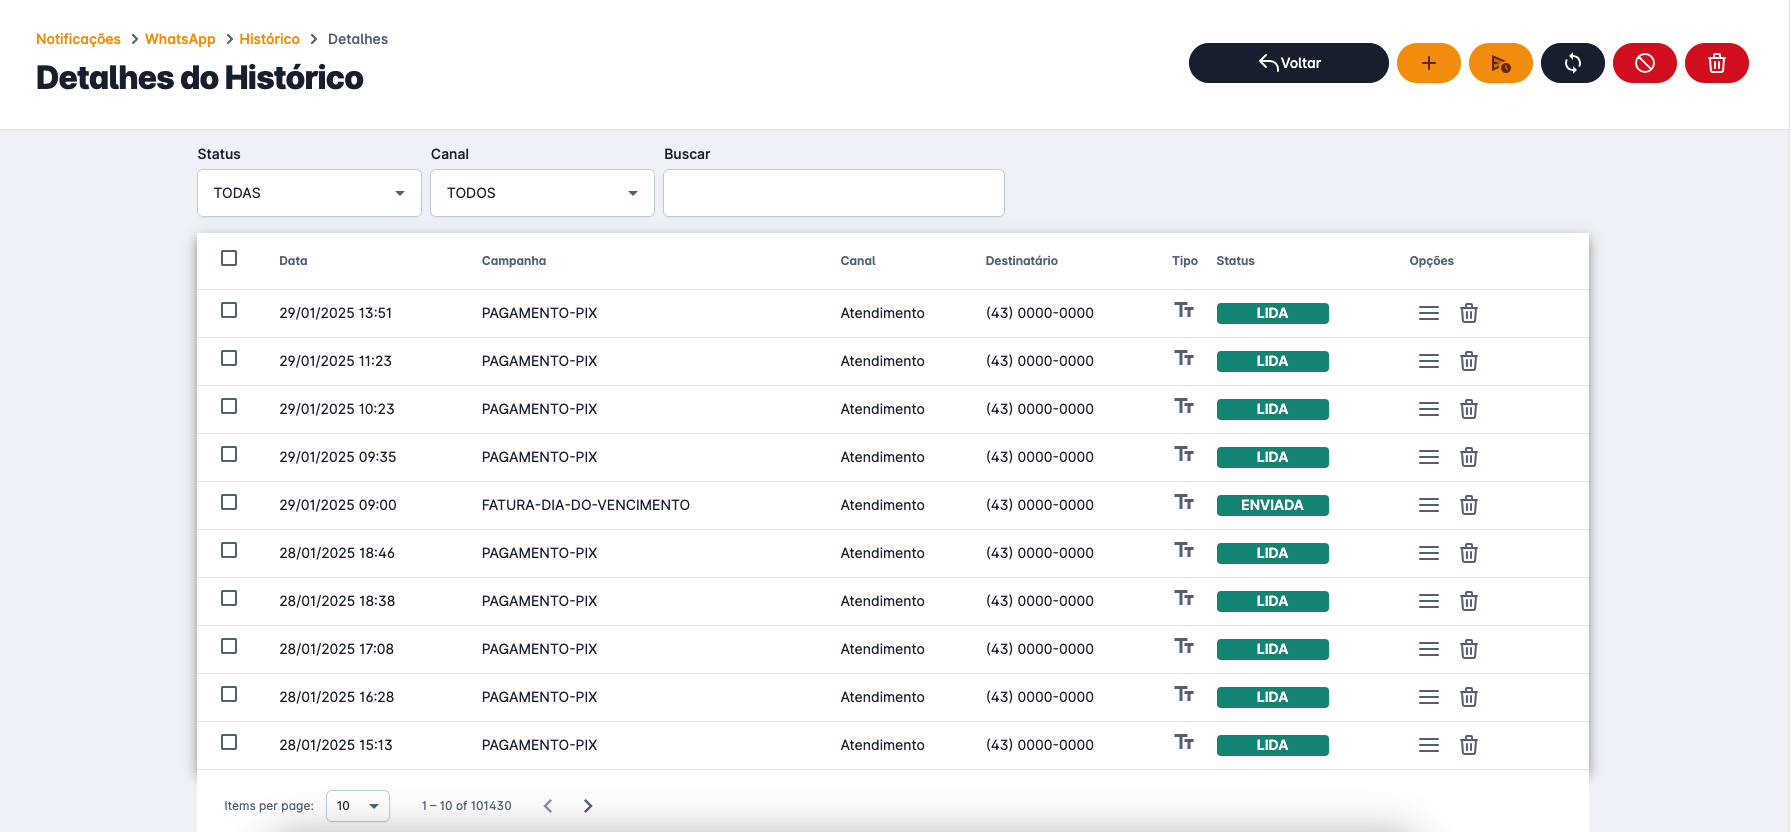The width and height of the screenshot is (1790, 832).
Task: Navigate to WhatsApp breadcrumb
Action: pos(180,39)
